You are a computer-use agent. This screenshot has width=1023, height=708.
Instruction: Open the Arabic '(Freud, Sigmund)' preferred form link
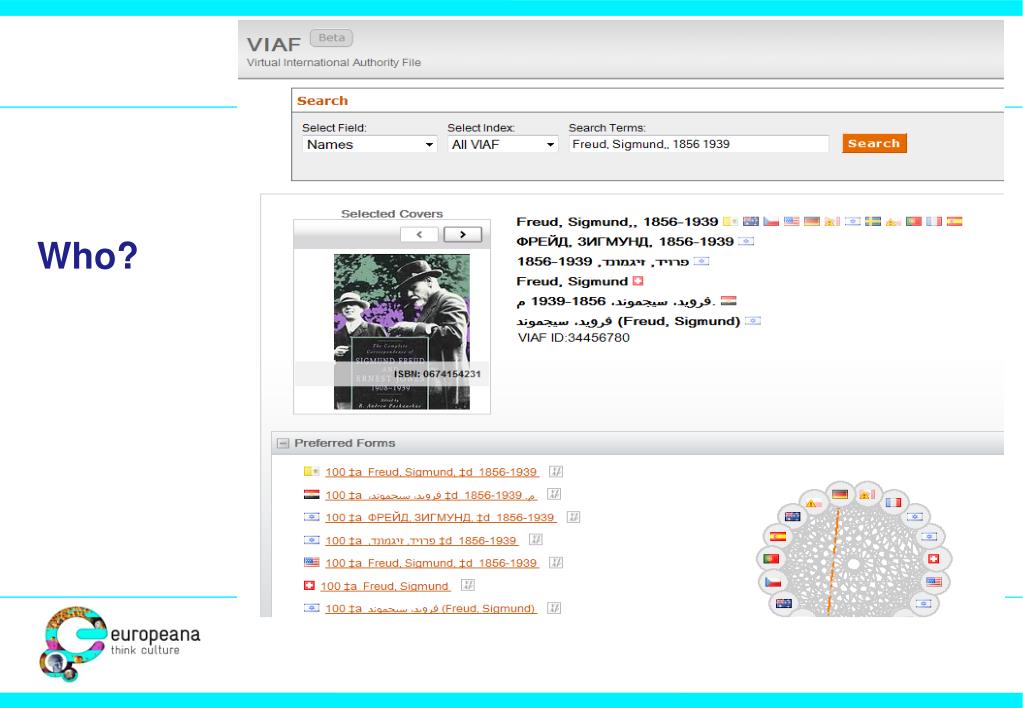pos(431,609)
